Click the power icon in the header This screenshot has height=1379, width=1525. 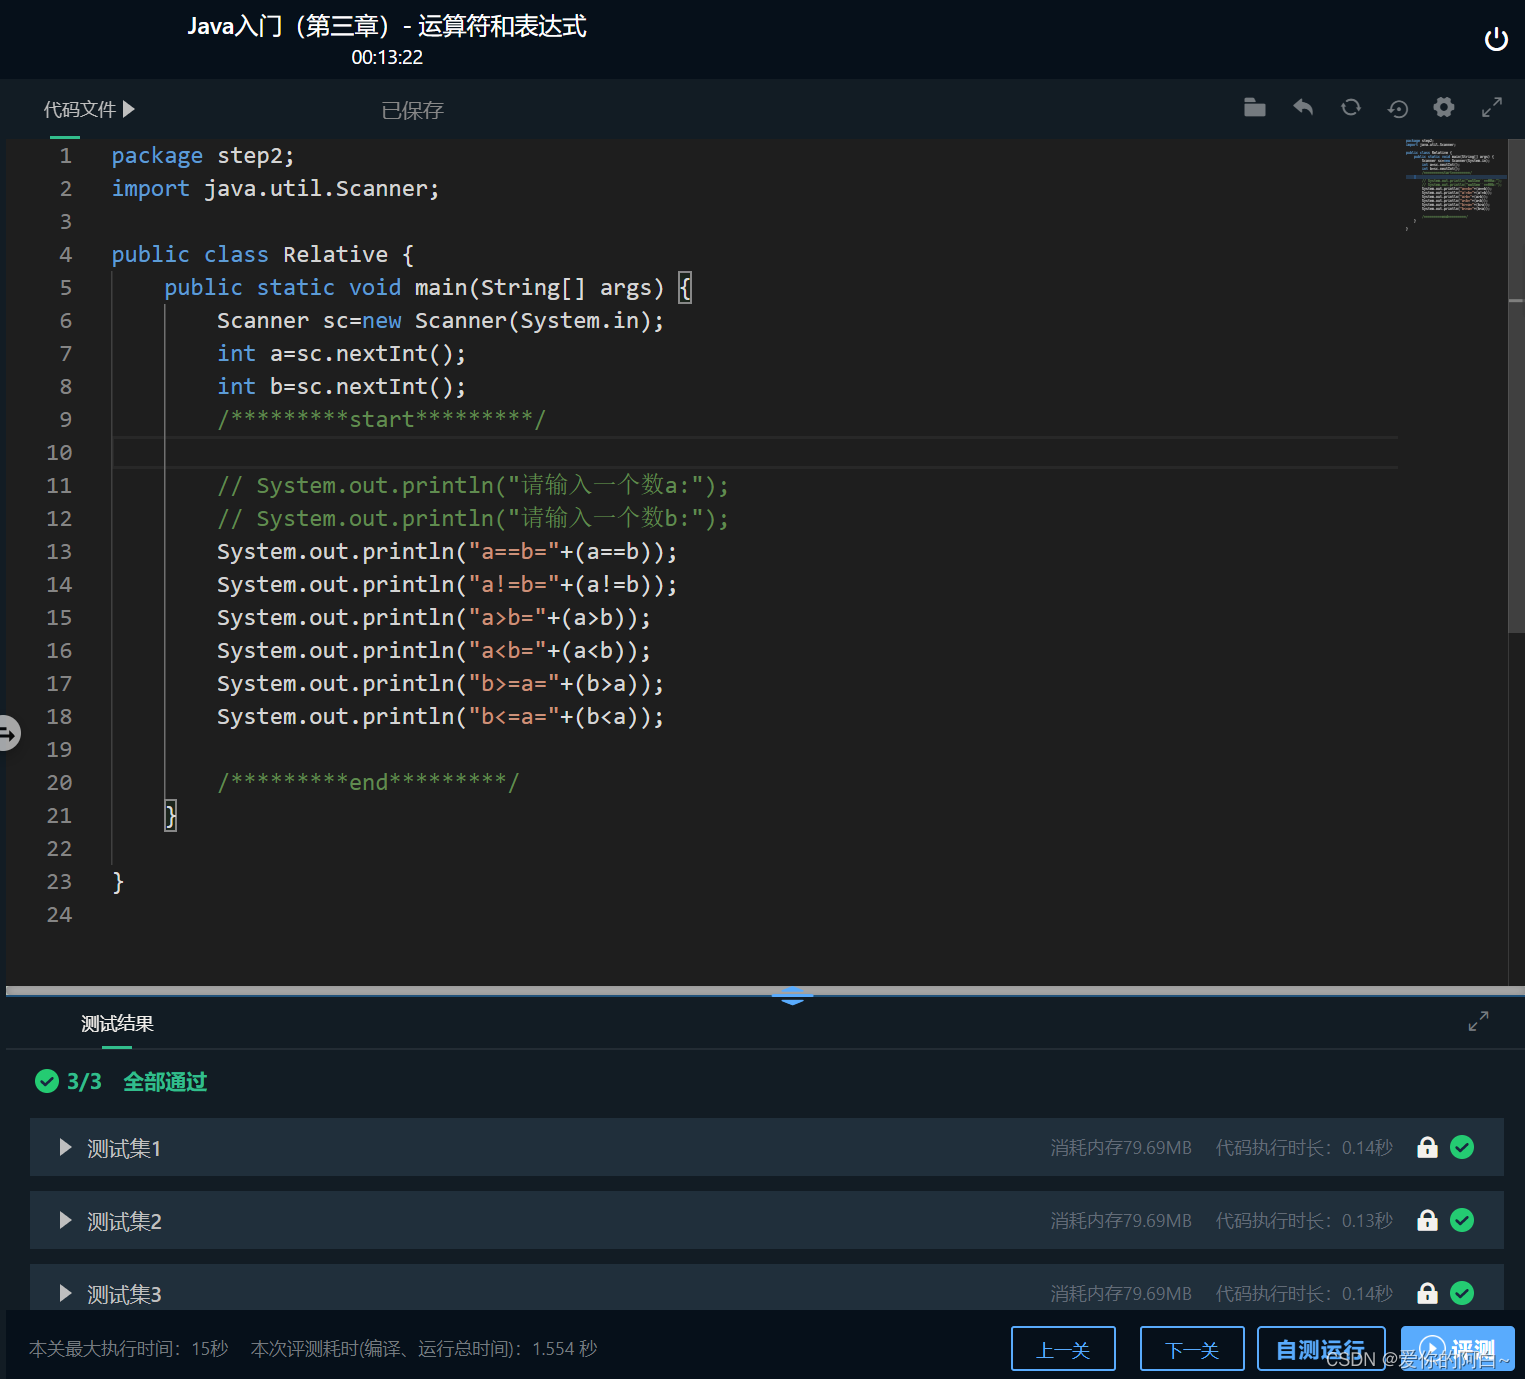(x=1496, y=39)
